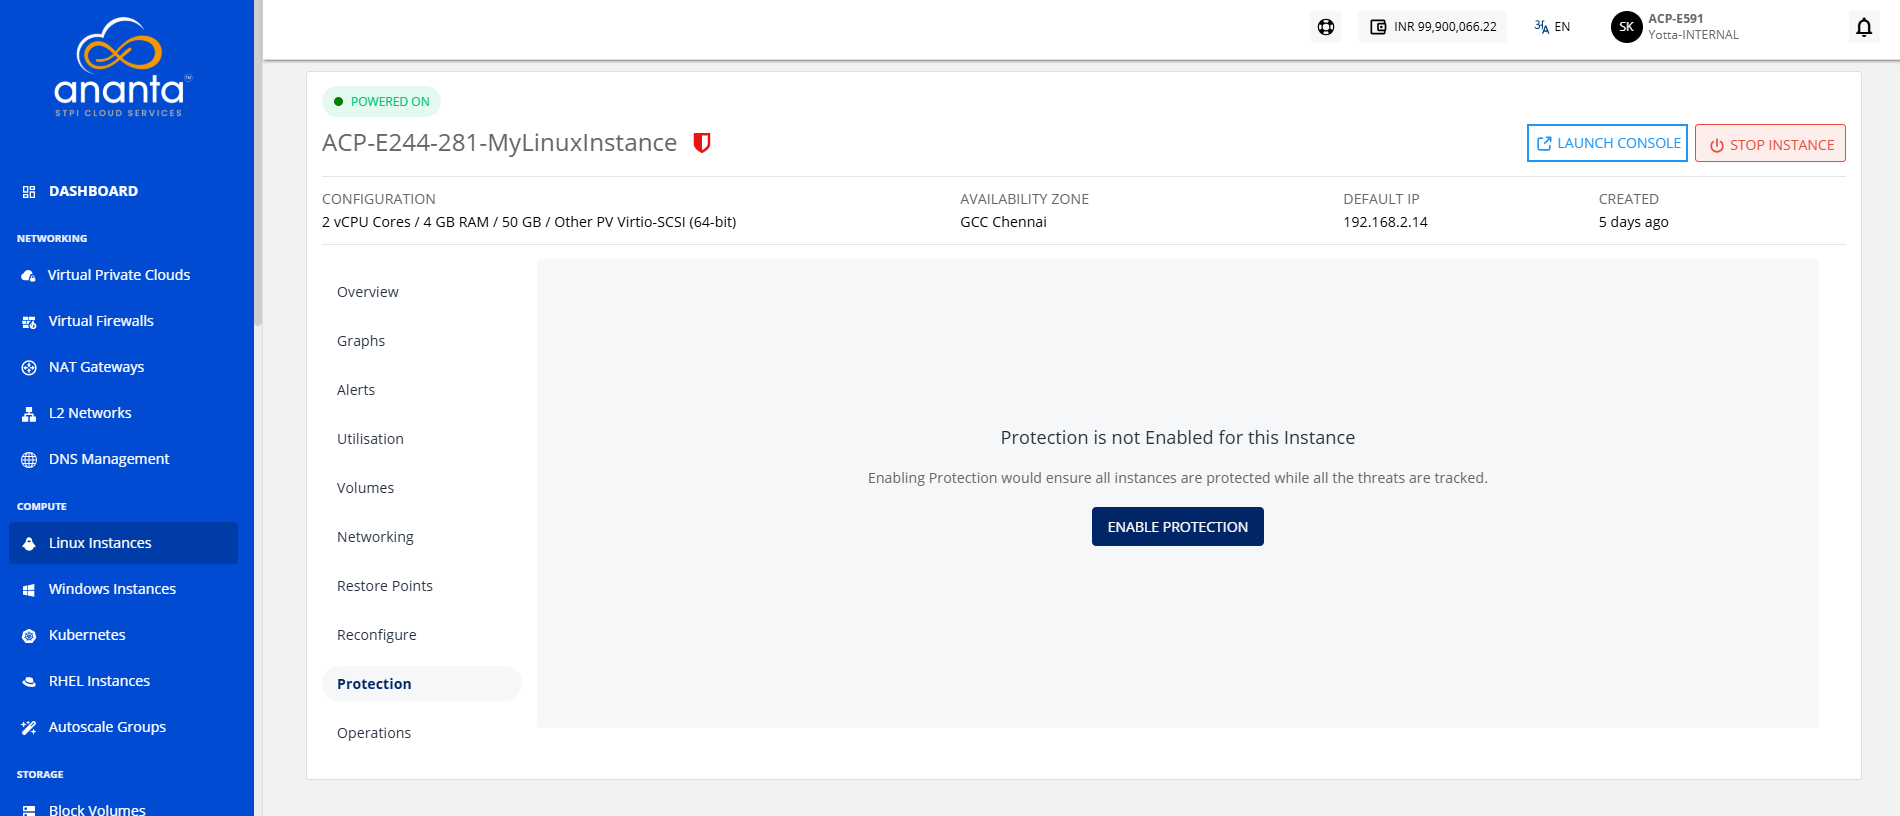
Task: Click the wallet balance INR 99,900,066.22
Action: [x=1433, y=27]
